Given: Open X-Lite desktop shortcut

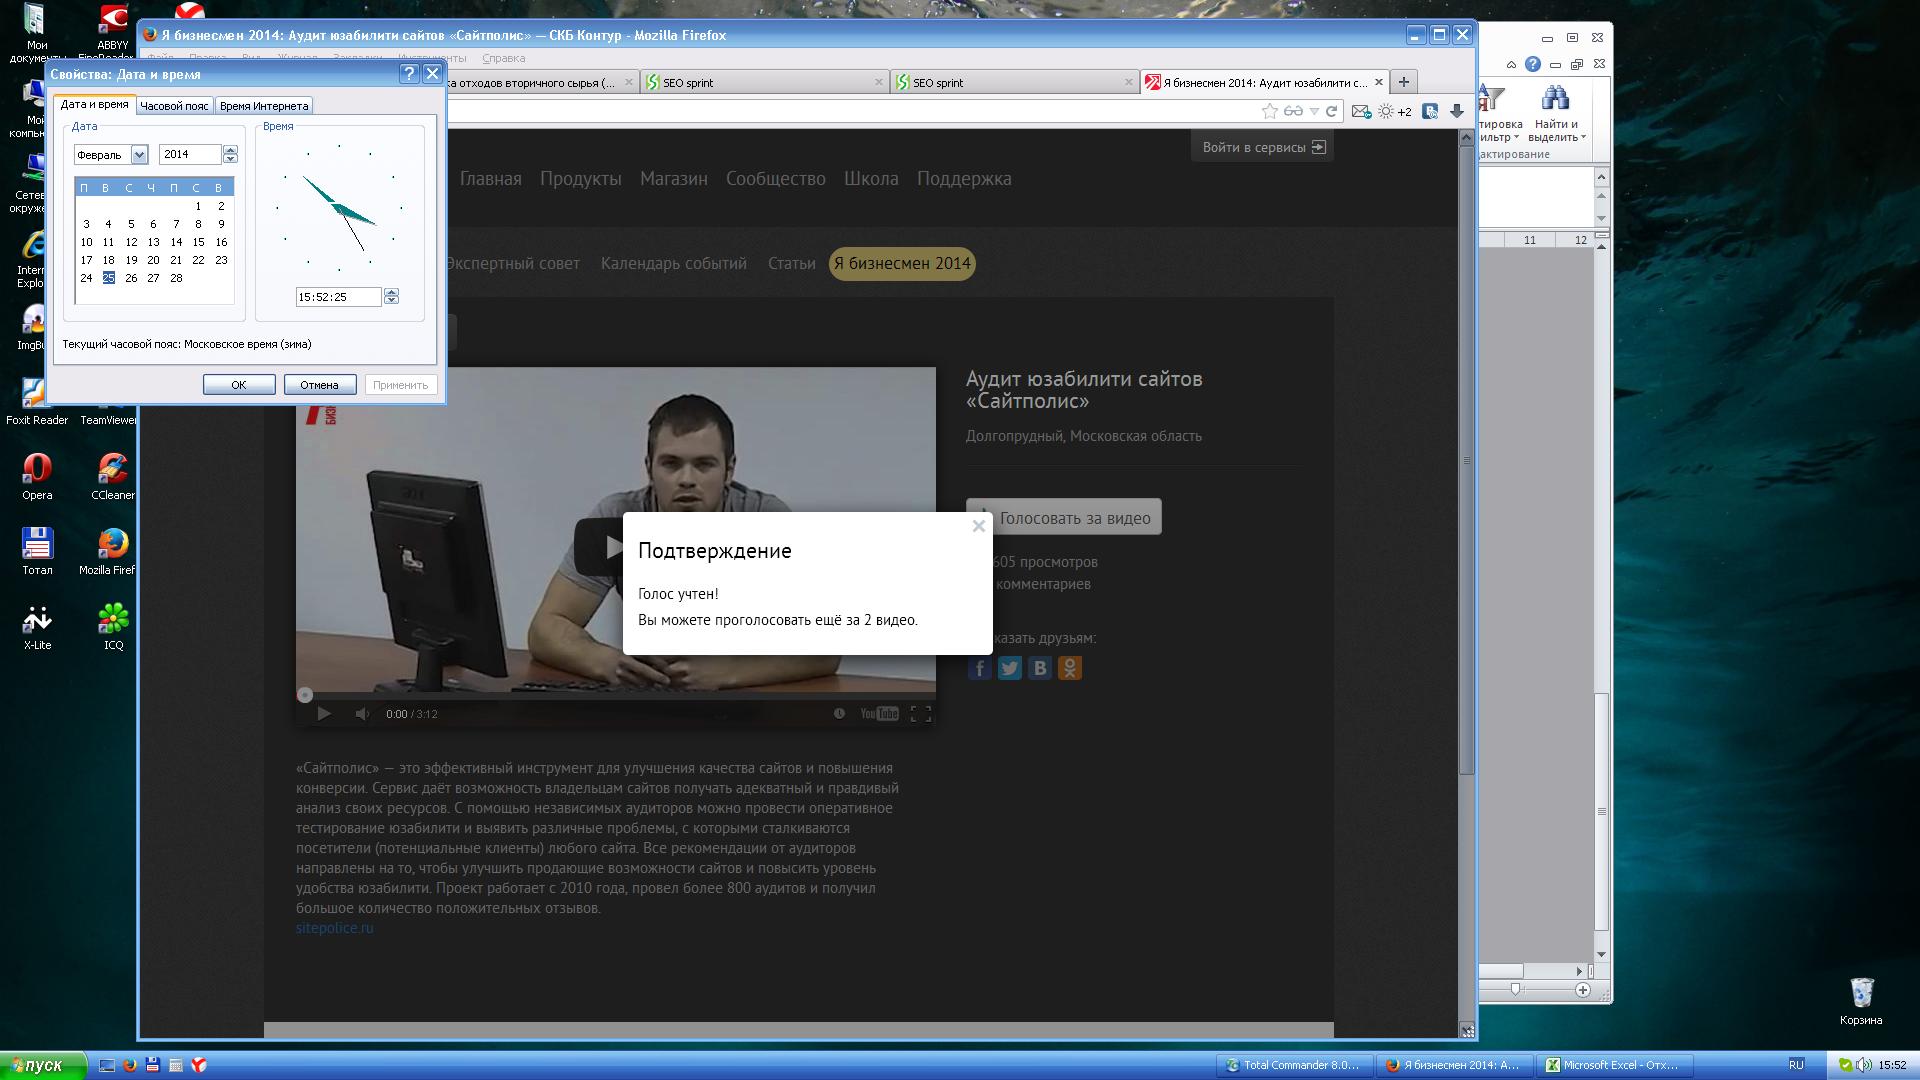Looking at the screenshot, I should pos(37,626).
